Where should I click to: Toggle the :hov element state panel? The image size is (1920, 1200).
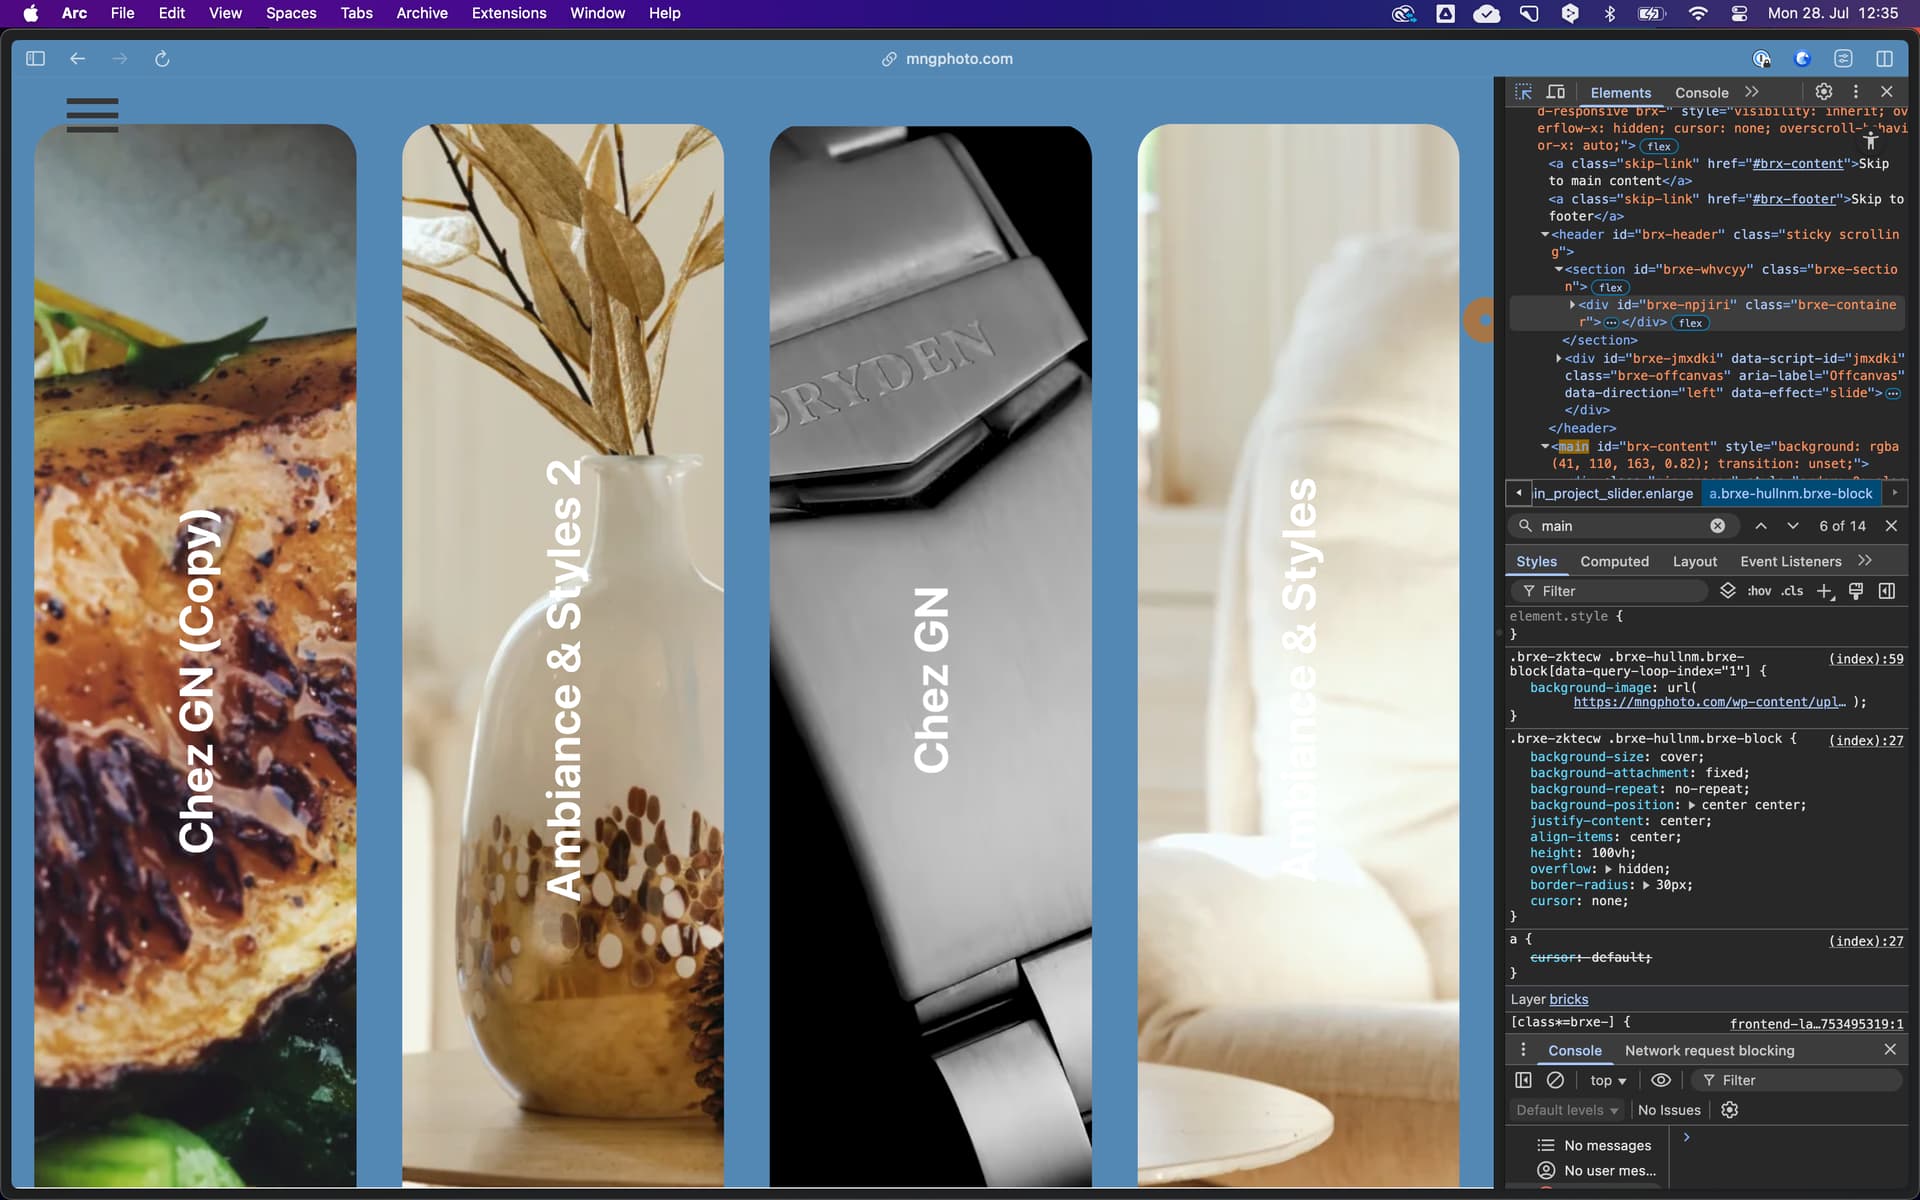pyautogui.click(x=1759, y=591)
